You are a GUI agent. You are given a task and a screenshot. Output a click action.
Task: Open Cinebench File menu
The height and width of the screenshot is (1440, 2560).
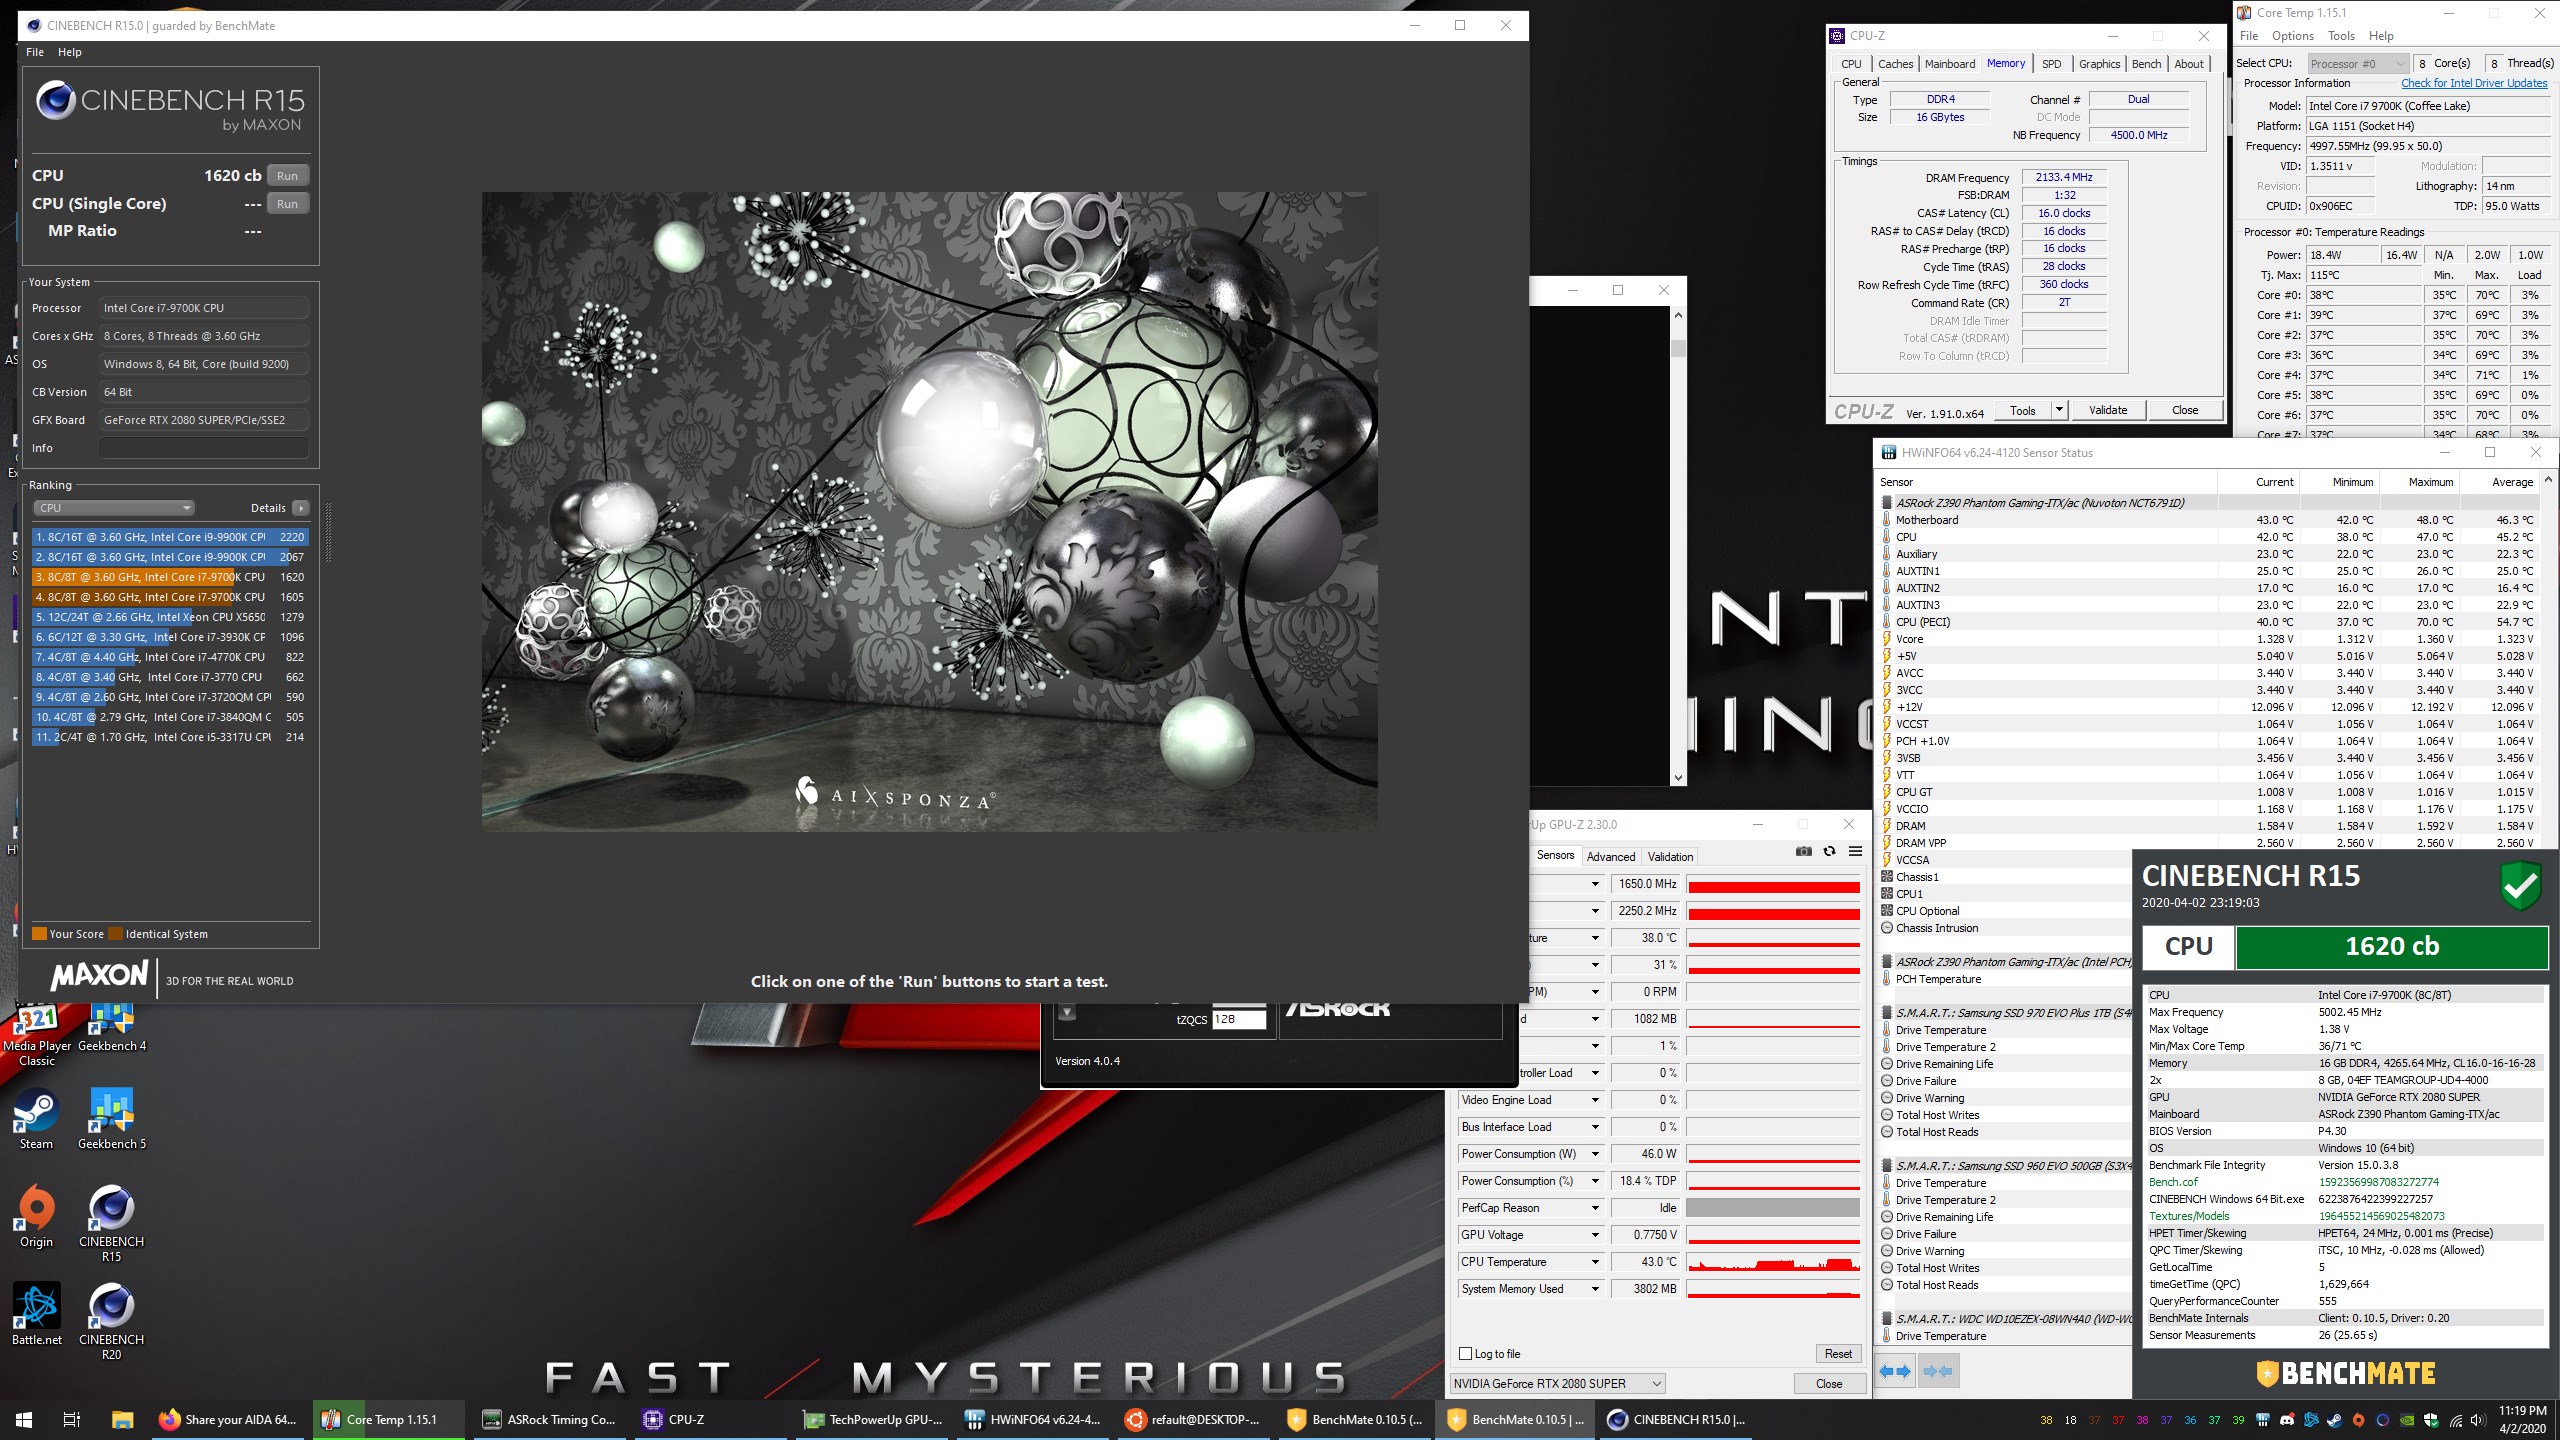35,52
